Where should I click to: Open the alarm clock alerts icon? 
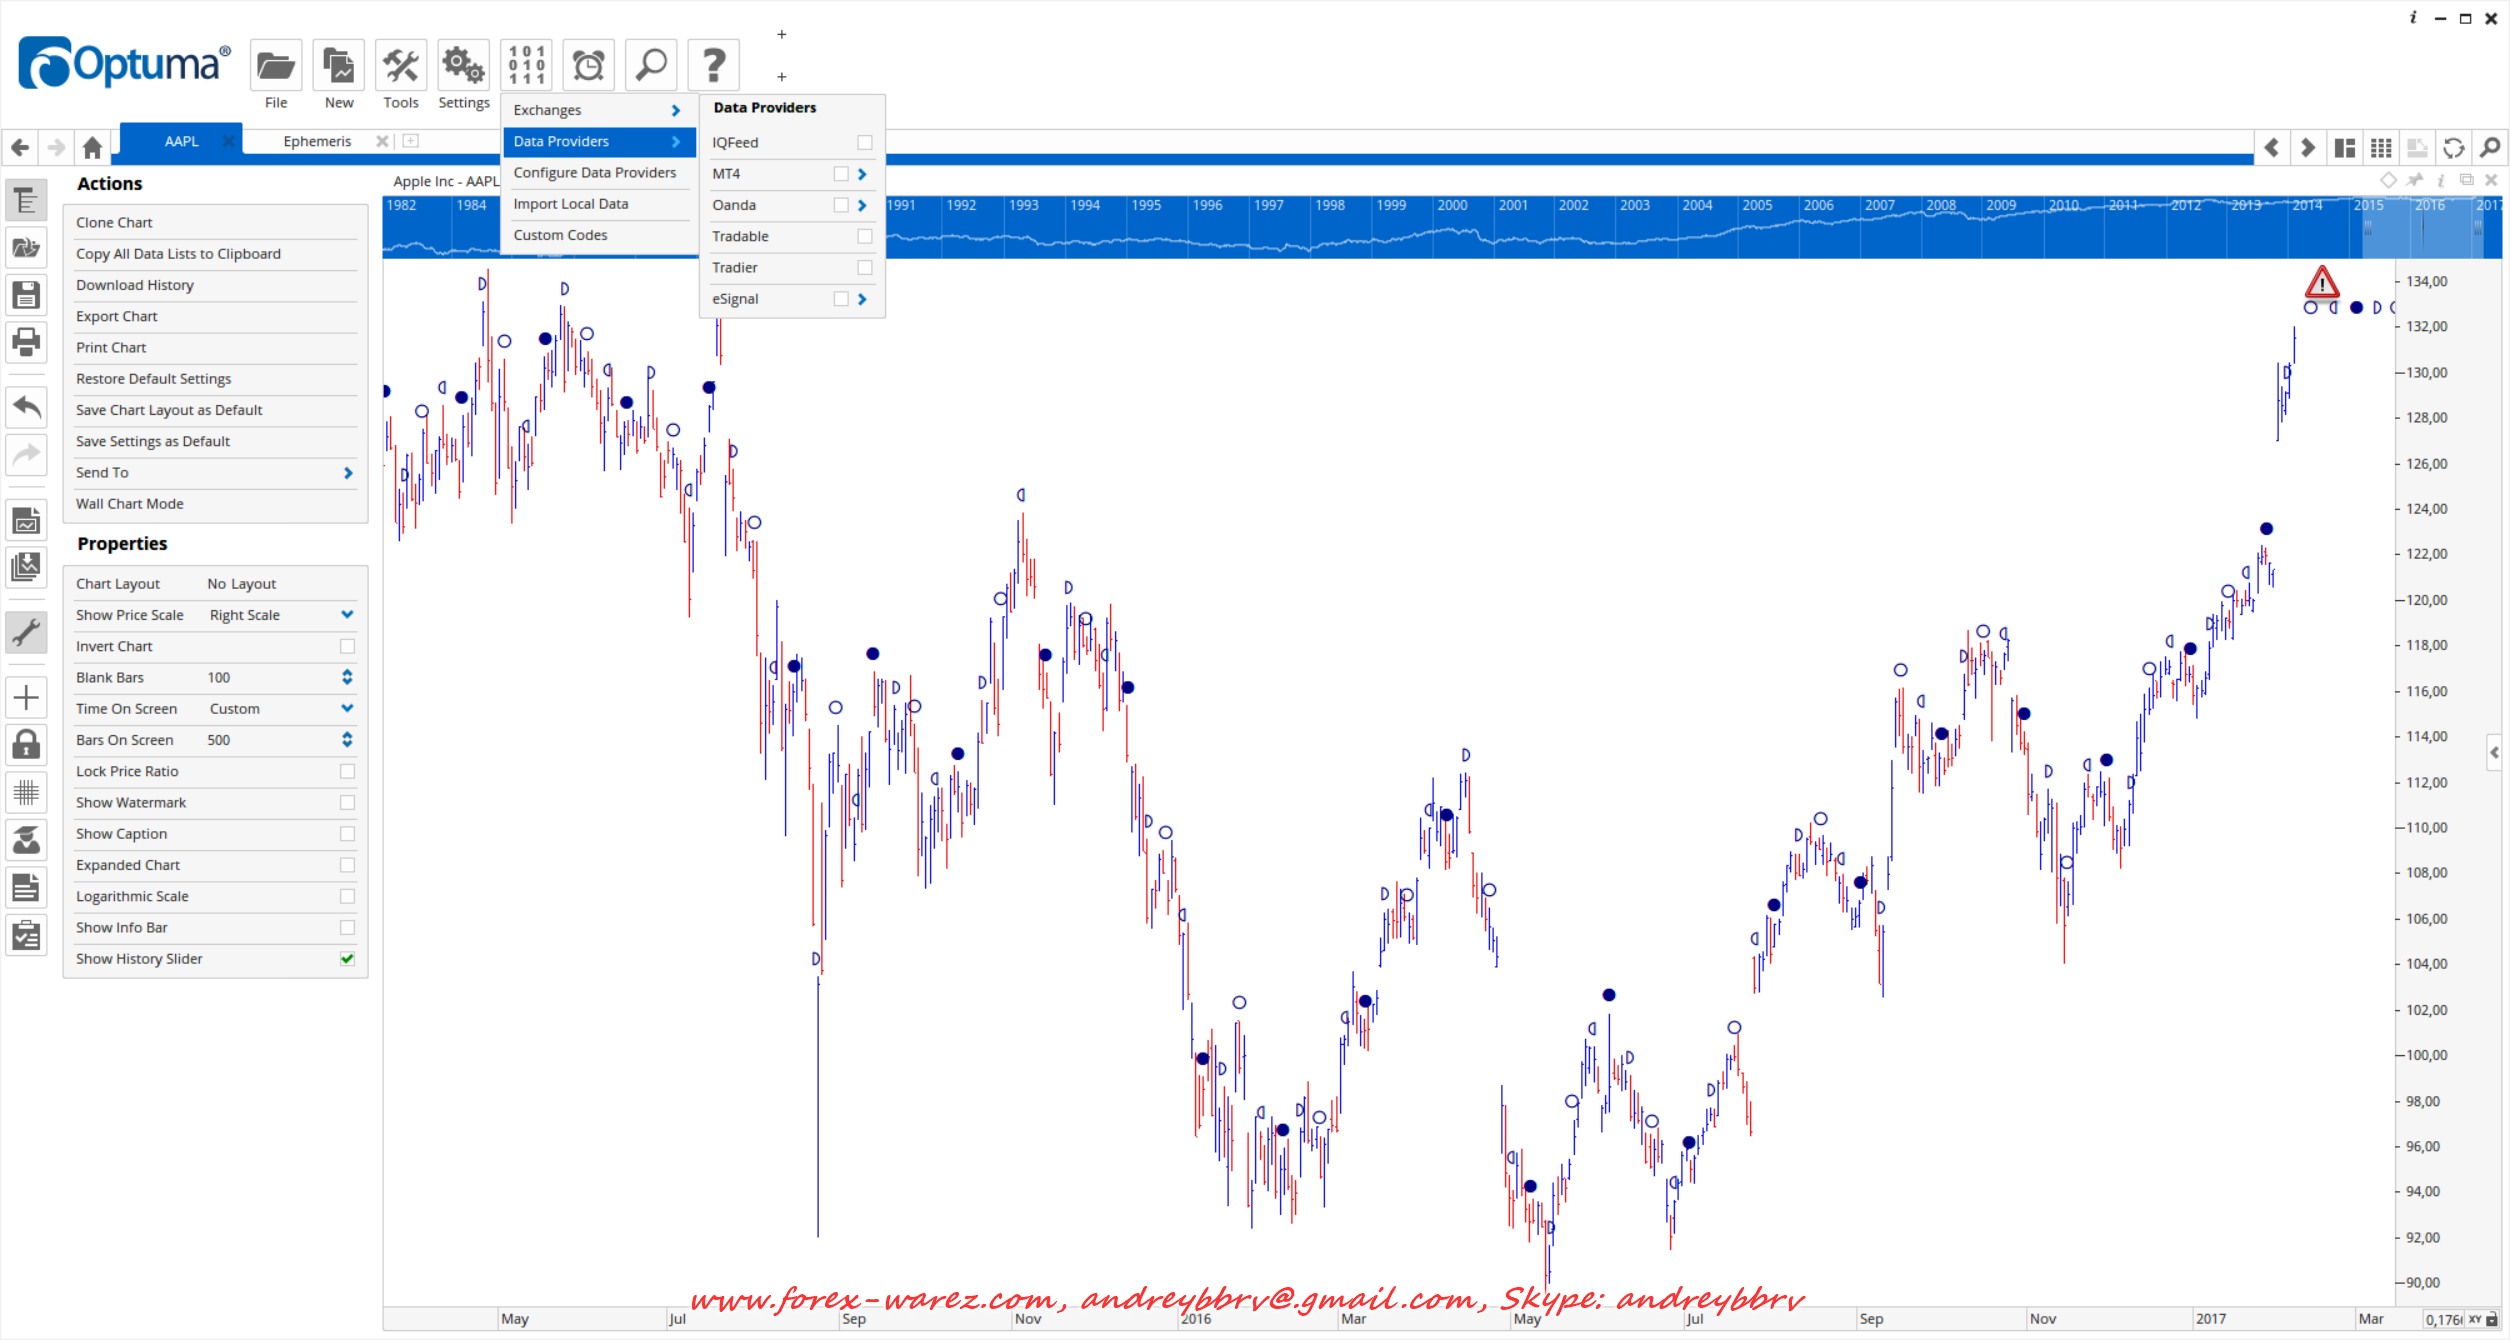coord(588,67)
